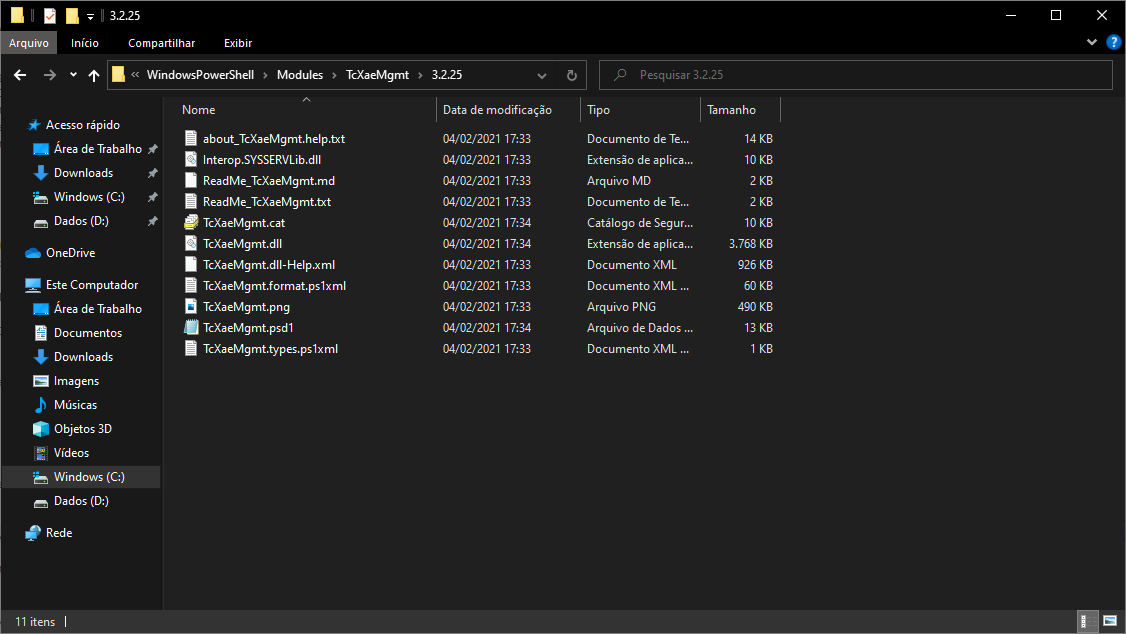
Task: Open pinned Dados (D:) under Acesso rápido
Action: [81, 221]
